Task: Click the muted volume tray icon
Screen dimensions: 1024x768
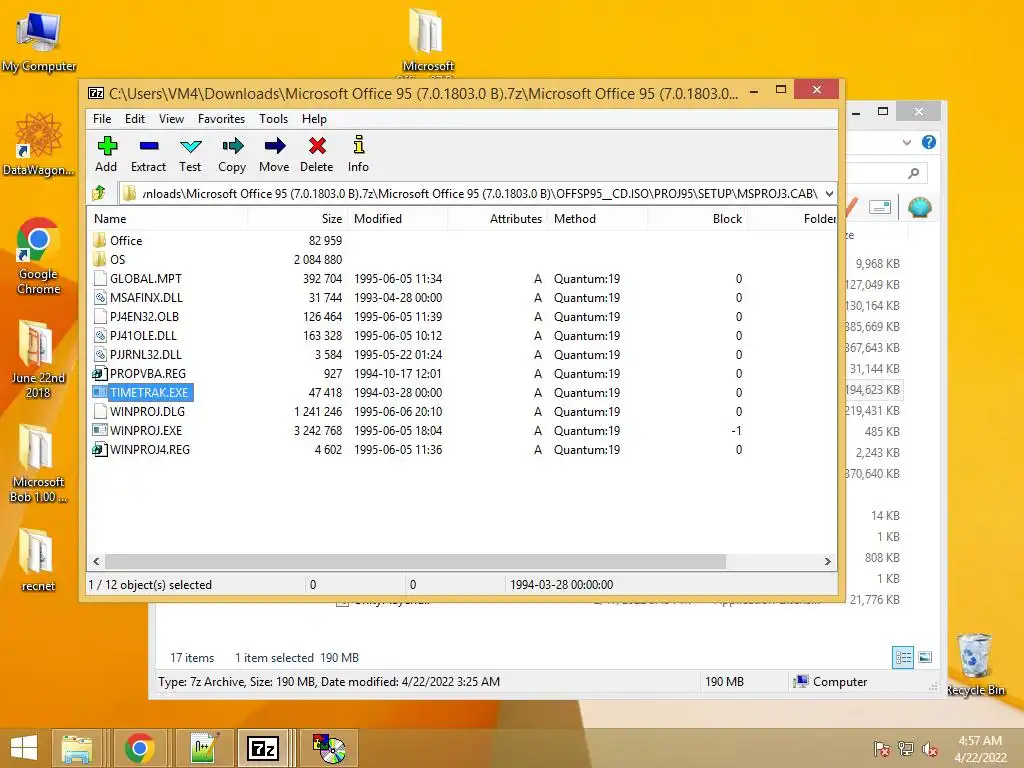Action: click(x=930, y=749)
